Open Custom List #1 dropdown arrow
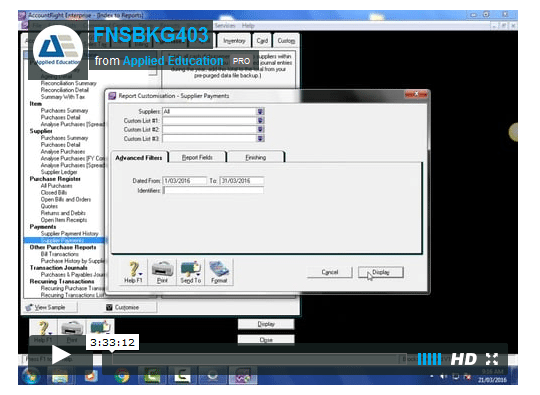 point(261,121)
